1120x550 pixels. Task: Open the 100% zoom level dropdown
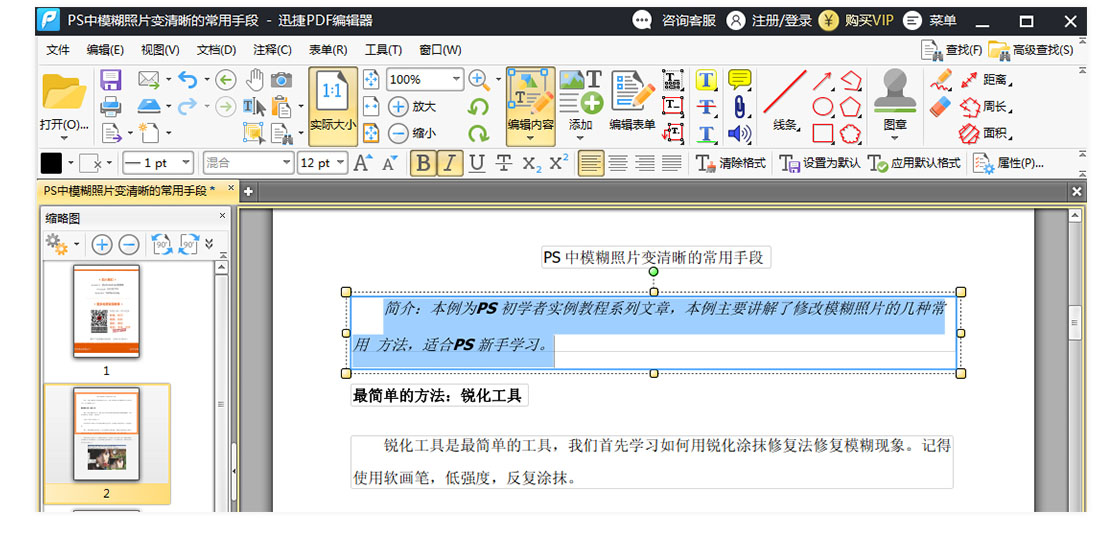(454, 79)
